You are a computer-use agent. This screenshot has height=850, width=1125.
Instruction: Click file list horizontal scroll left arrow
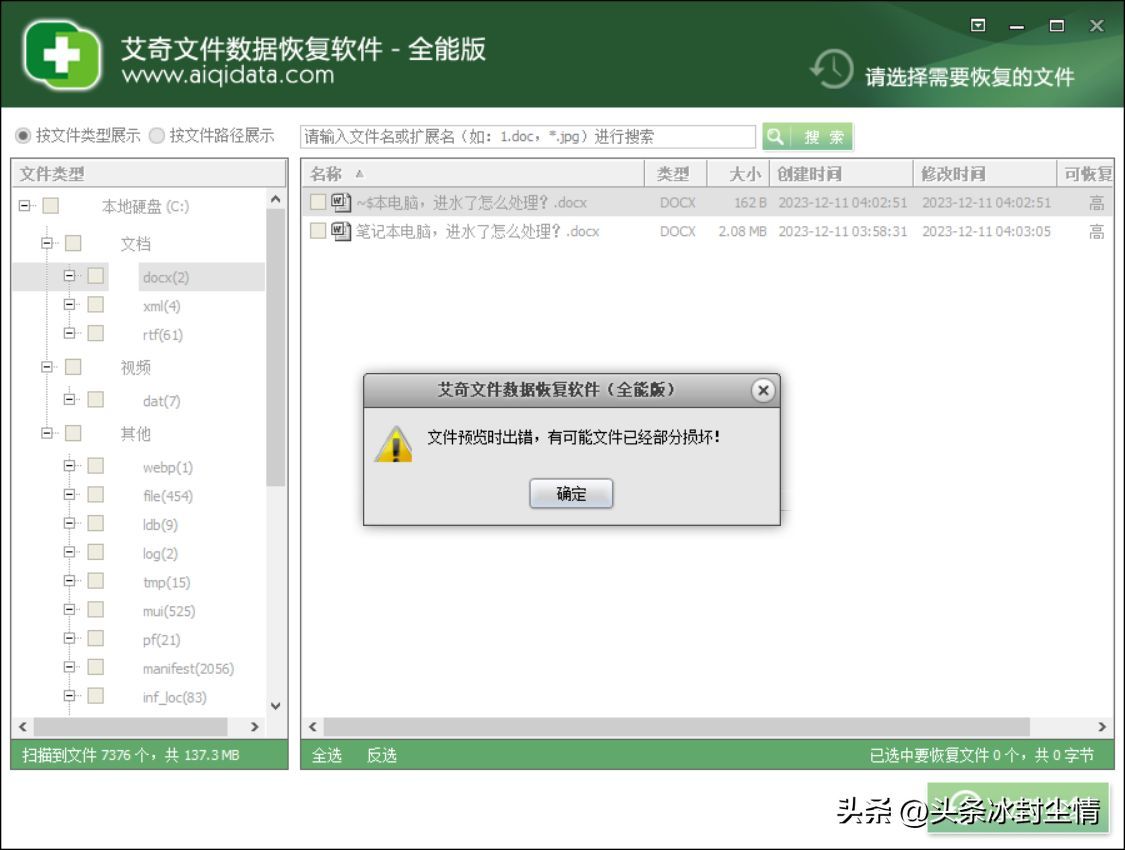pyautogui.click(x=313, y=727)
